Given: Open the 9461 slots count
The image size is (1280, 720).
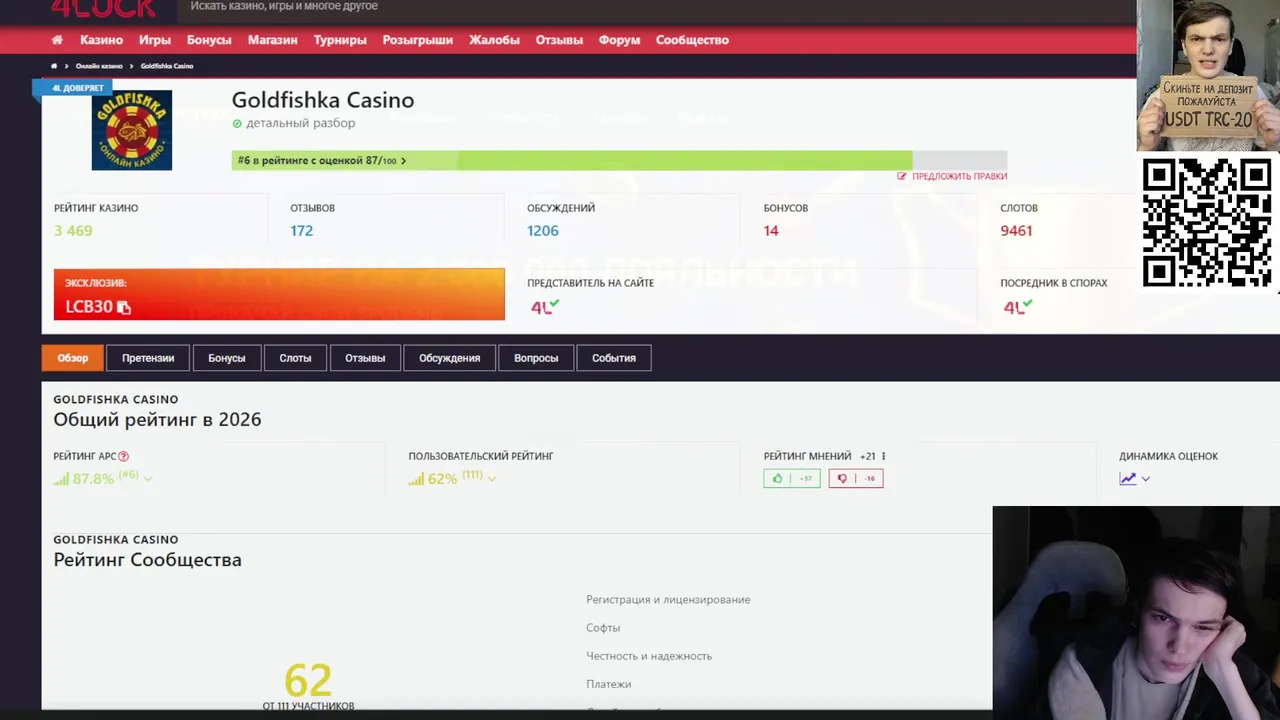Looking at the screenshot, I should click(x=1016, y=231).
